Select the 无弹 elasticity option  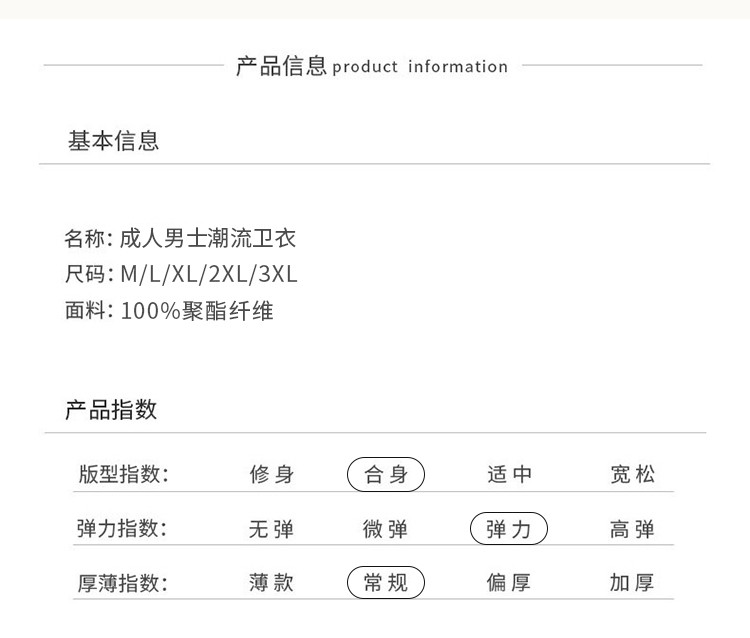[x=271, y=529]
